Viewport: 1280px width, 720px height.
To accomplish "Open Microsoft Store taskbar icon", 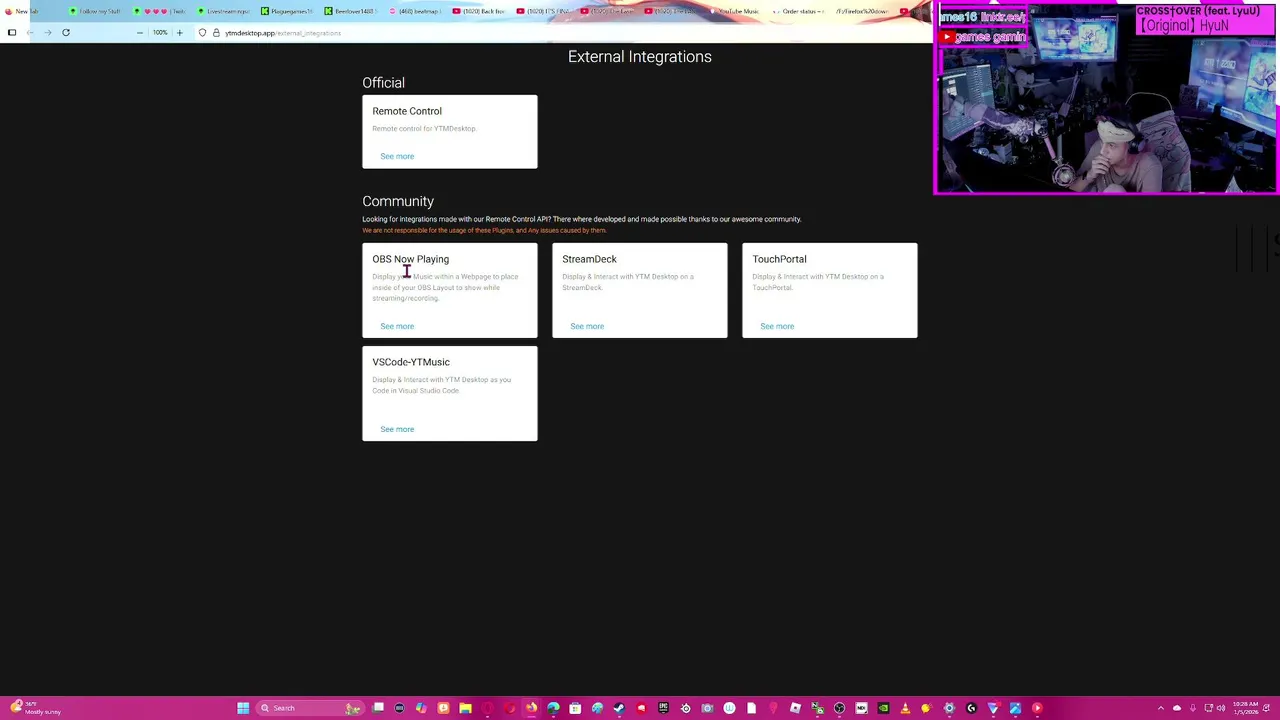I will pyautogui.click(x=575, y=708).
